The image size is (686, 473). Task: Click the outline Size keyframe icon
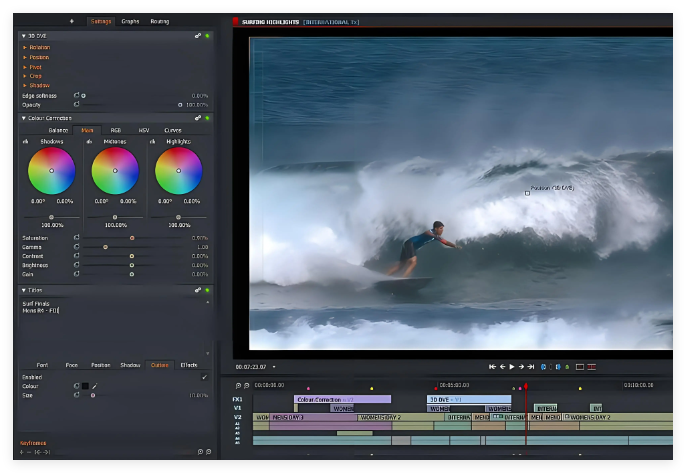tap(77, 395)
